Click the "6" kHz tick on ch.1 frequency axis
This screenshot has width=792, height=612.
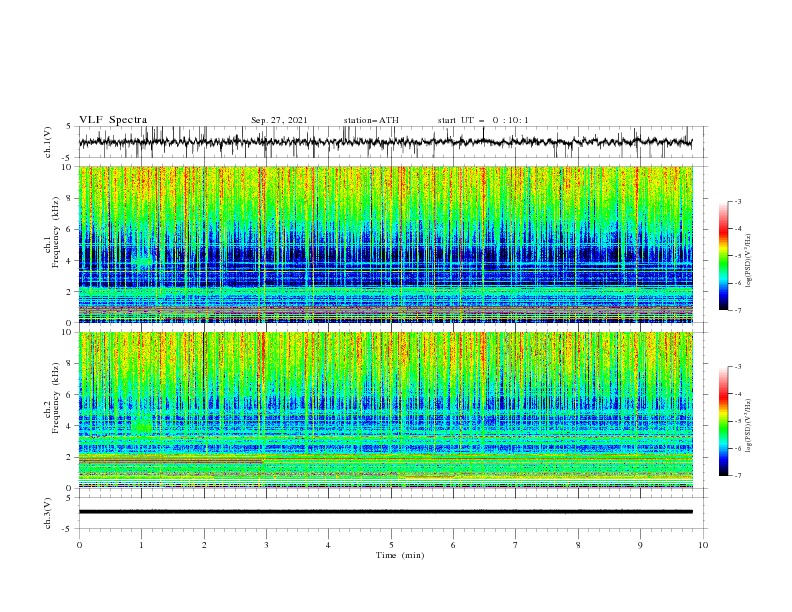[x=71, y=229]
